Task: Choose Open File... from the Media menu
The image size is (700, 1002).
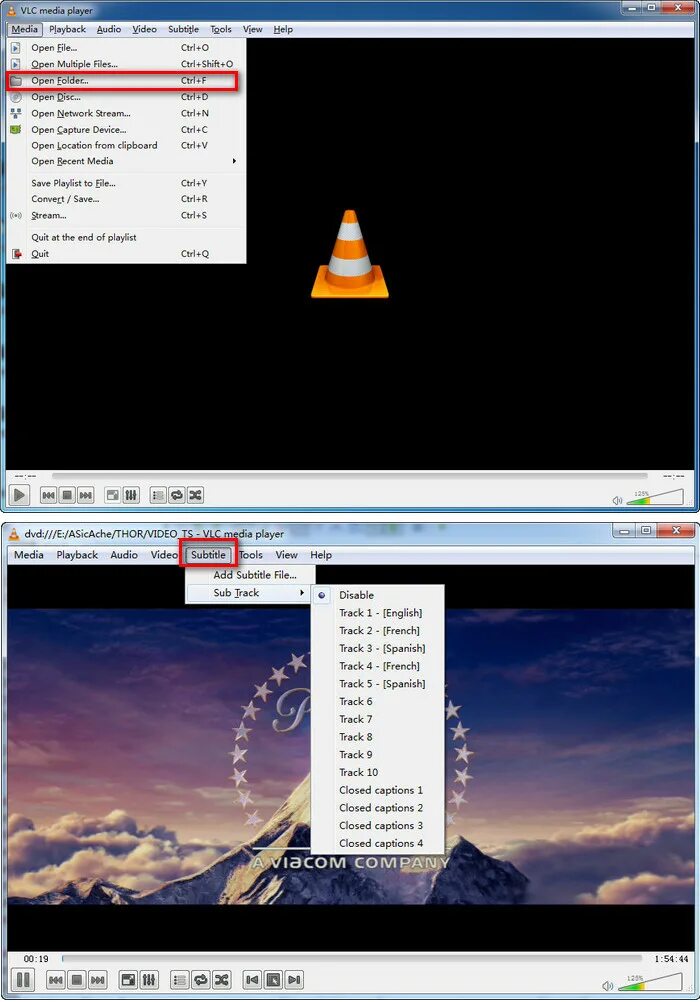Action: 126,48
